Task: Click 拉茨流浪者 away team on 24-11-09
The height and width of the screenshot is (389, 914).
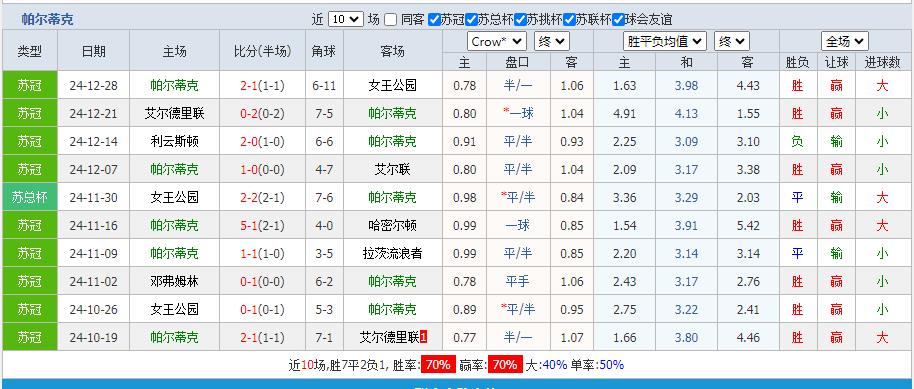Action: 393,254
